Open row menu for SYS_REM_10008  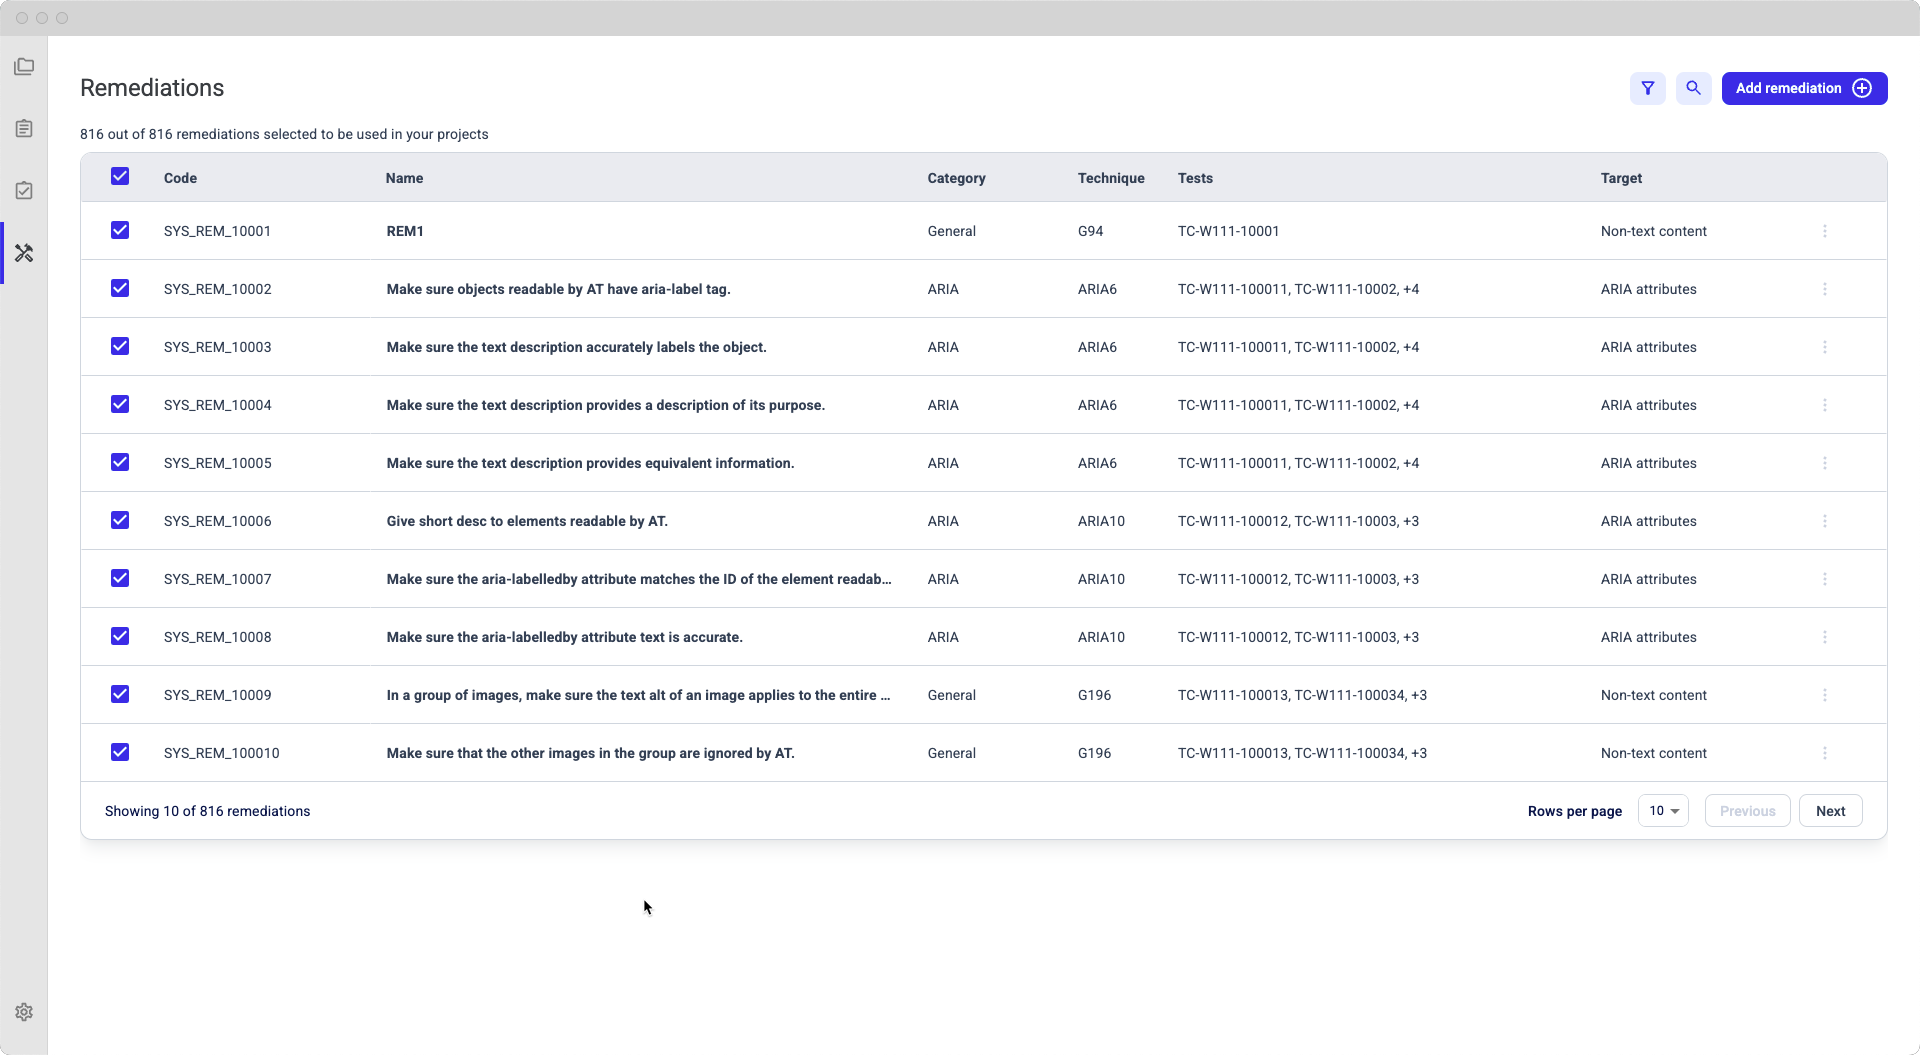[x=1825, y=637]
